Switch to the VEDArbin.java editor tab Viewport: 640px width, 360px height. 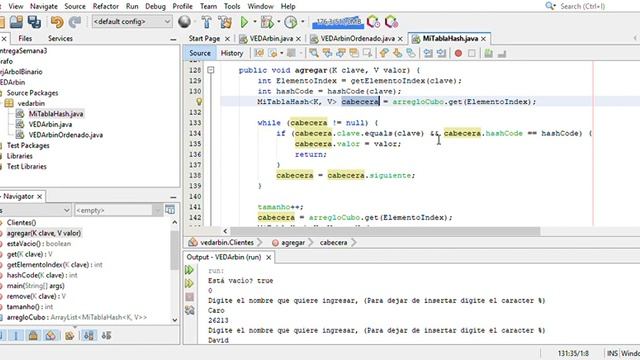tap(271, 38)
